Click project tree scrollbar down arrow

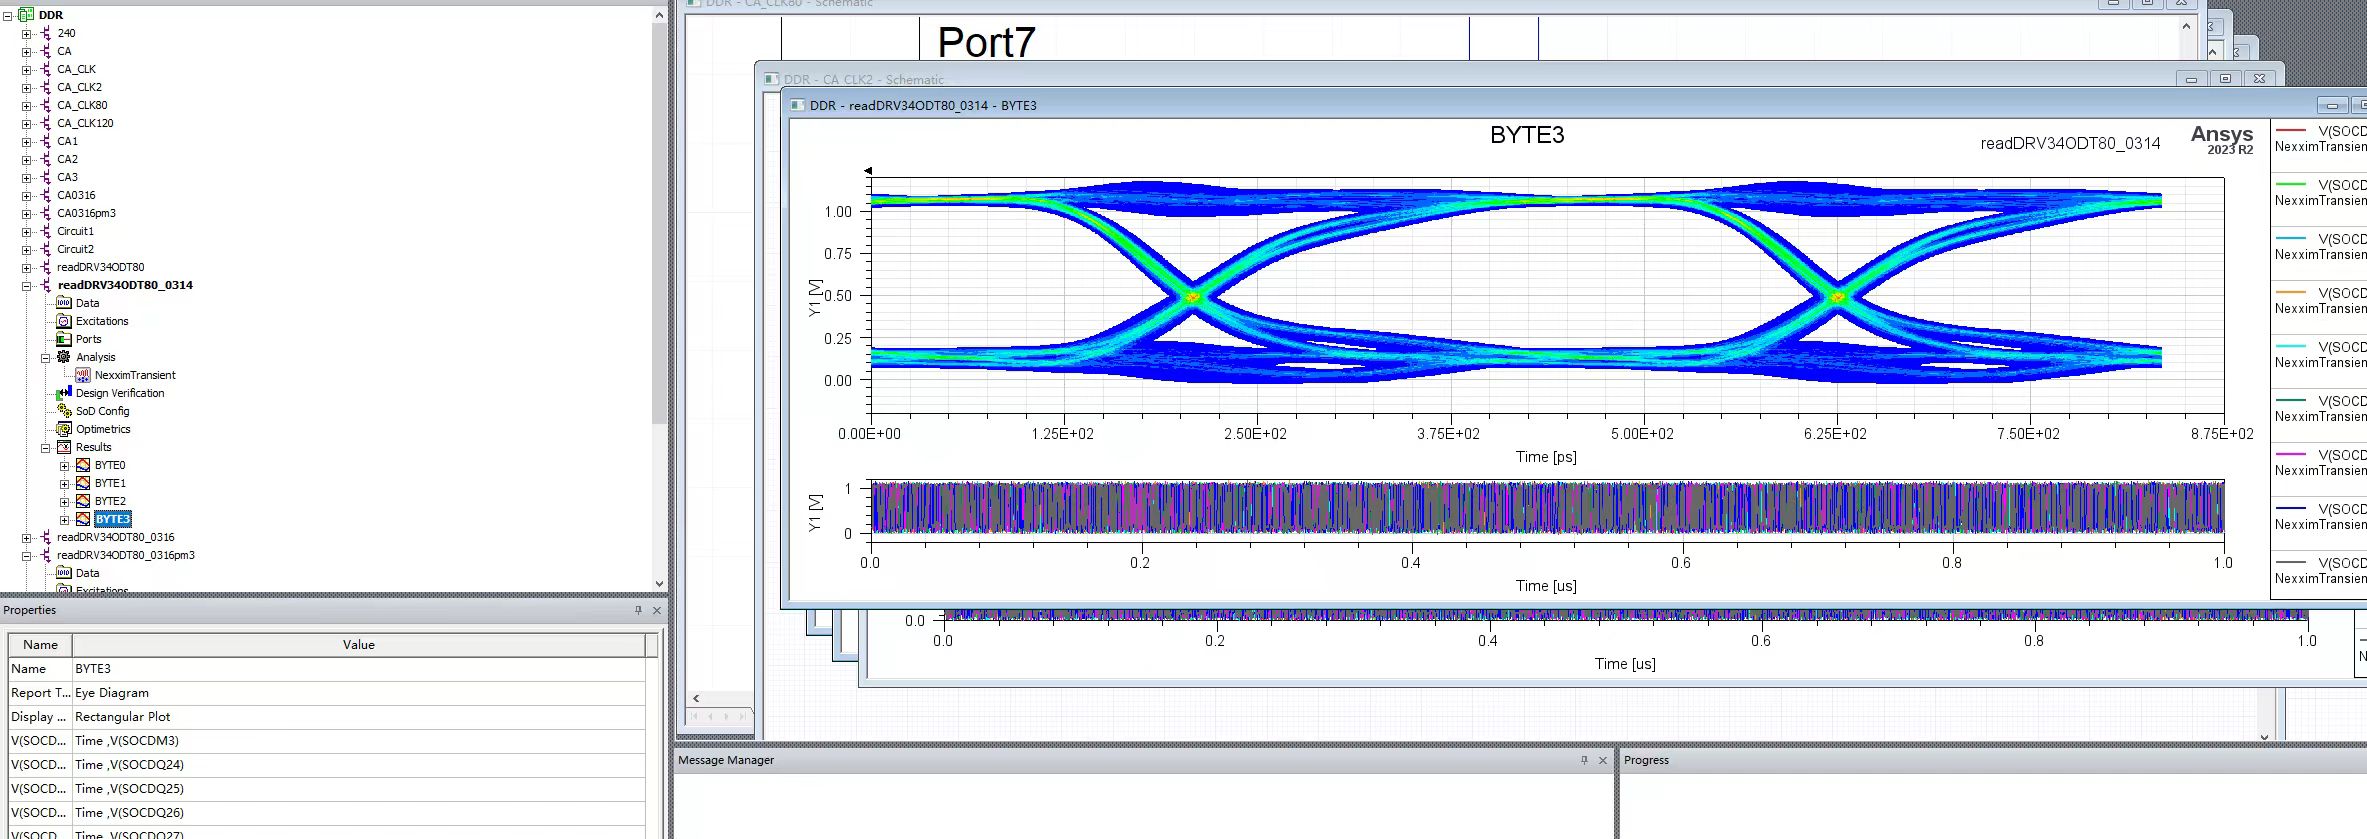(x=659, y=584)
